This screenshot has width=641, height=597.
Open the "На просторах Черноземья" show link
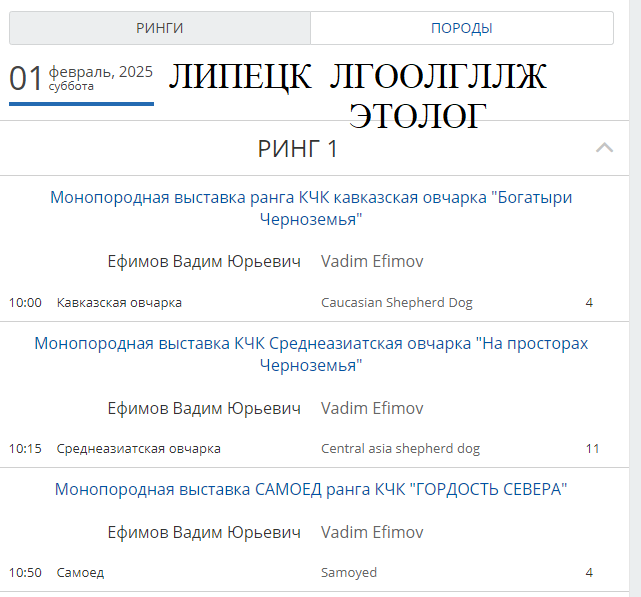pyautogui.click(x=311, y=354)
